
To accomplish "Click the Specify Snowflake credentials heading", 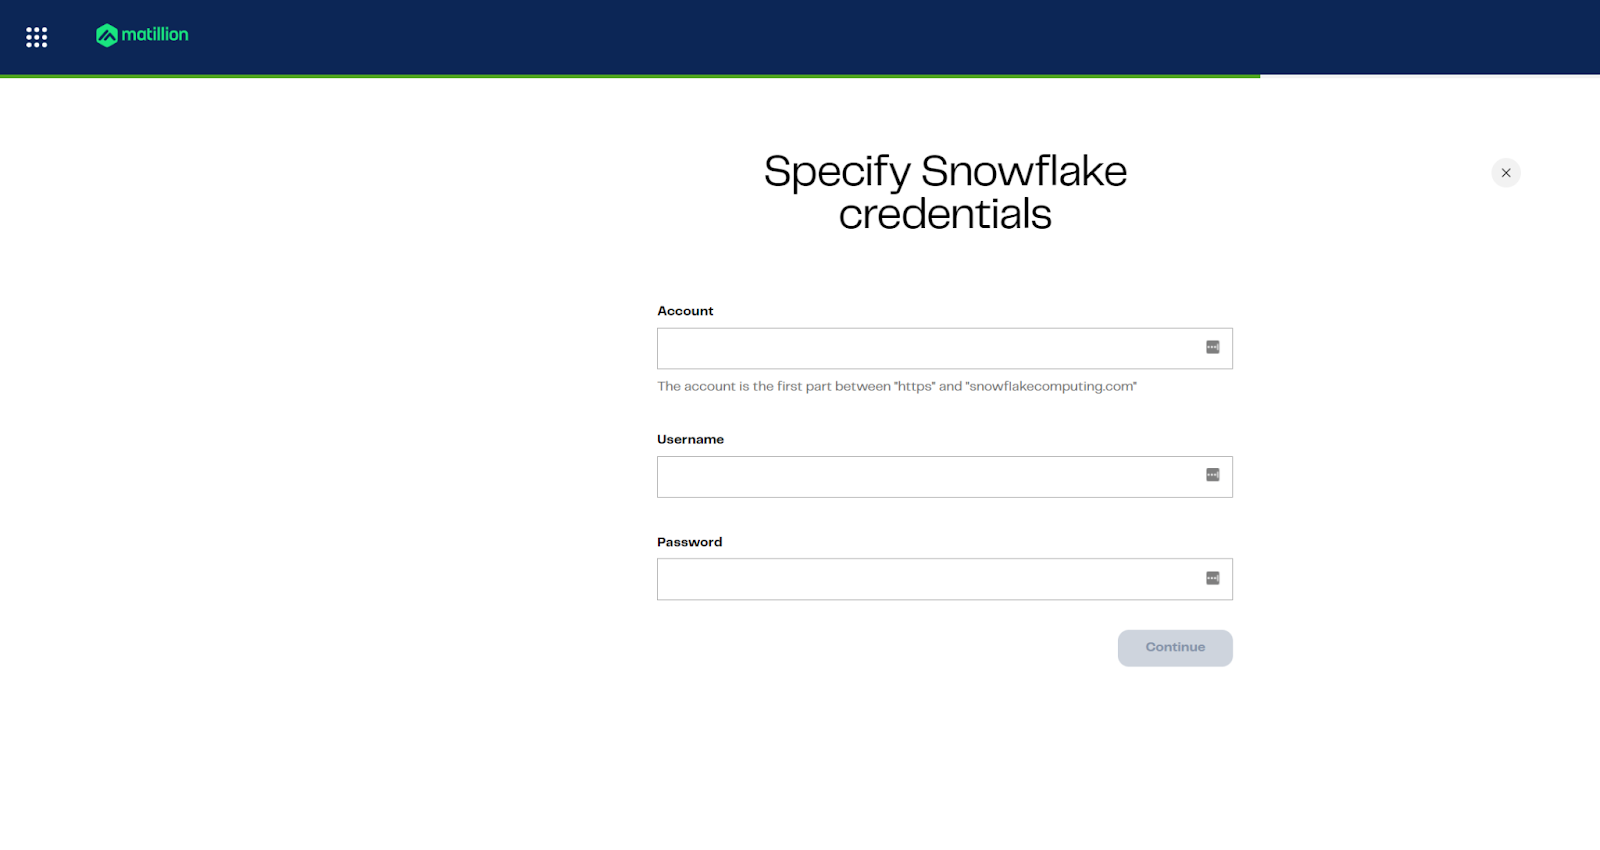I will 945,192.
